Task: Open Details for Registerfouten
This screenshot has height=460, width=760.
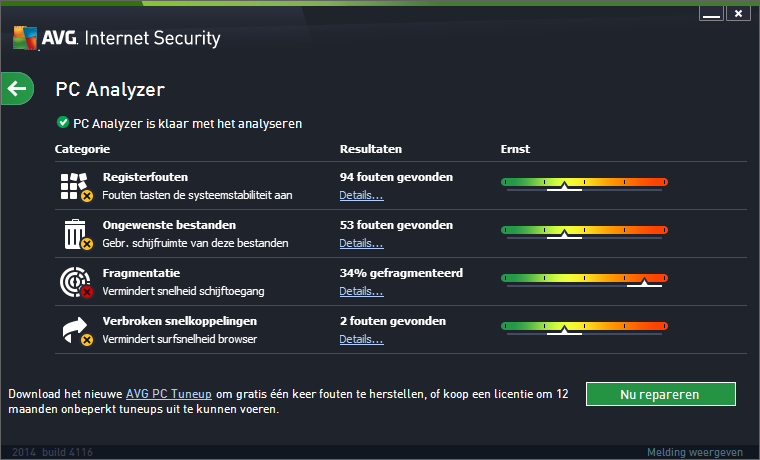Action: [x=361, y=195]
